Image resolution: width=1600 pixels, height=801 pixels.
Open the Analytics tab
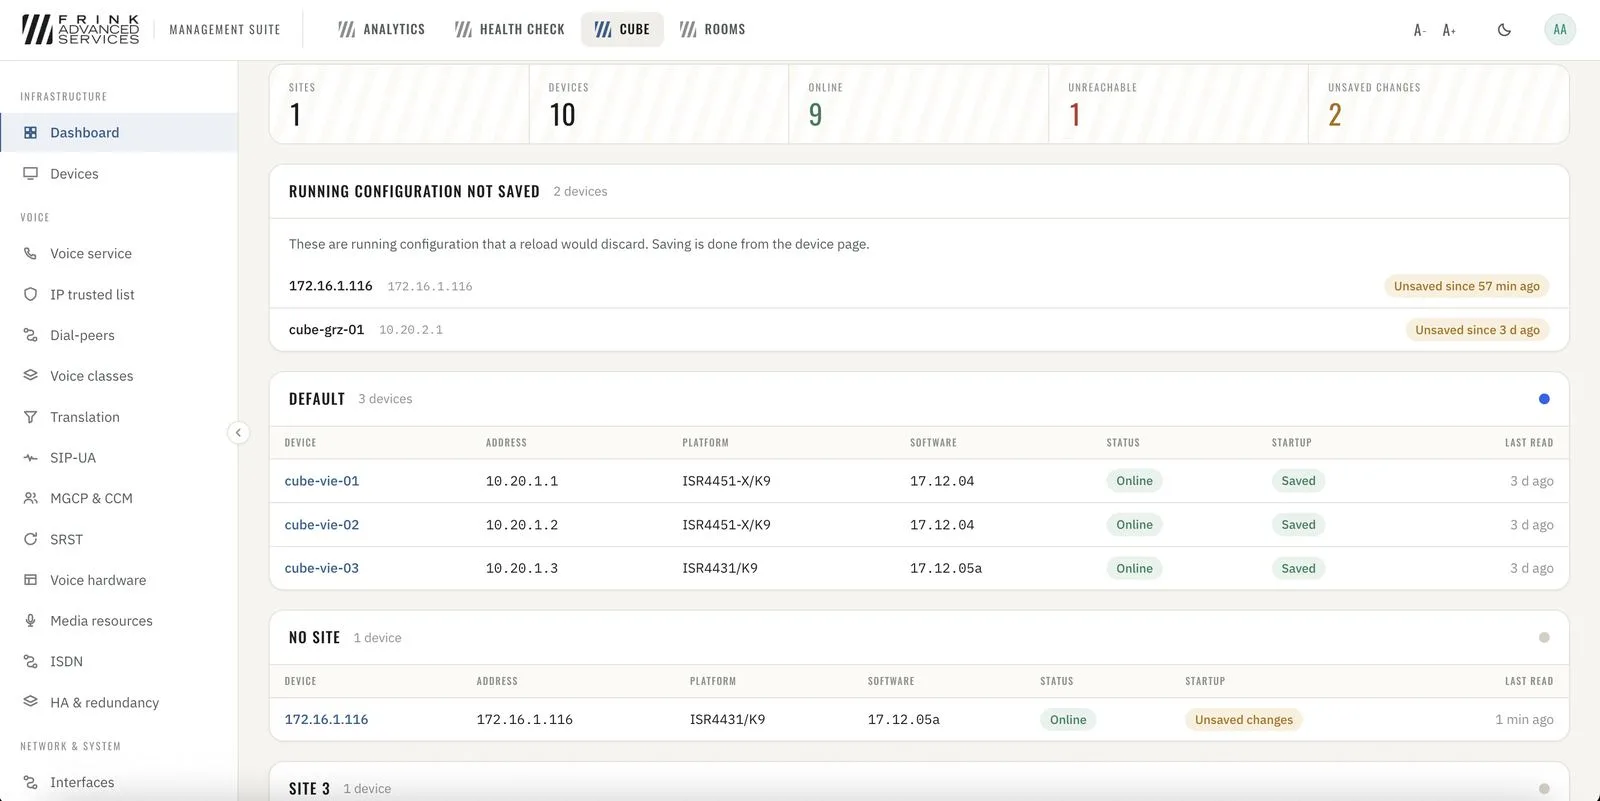pos(382,30)
